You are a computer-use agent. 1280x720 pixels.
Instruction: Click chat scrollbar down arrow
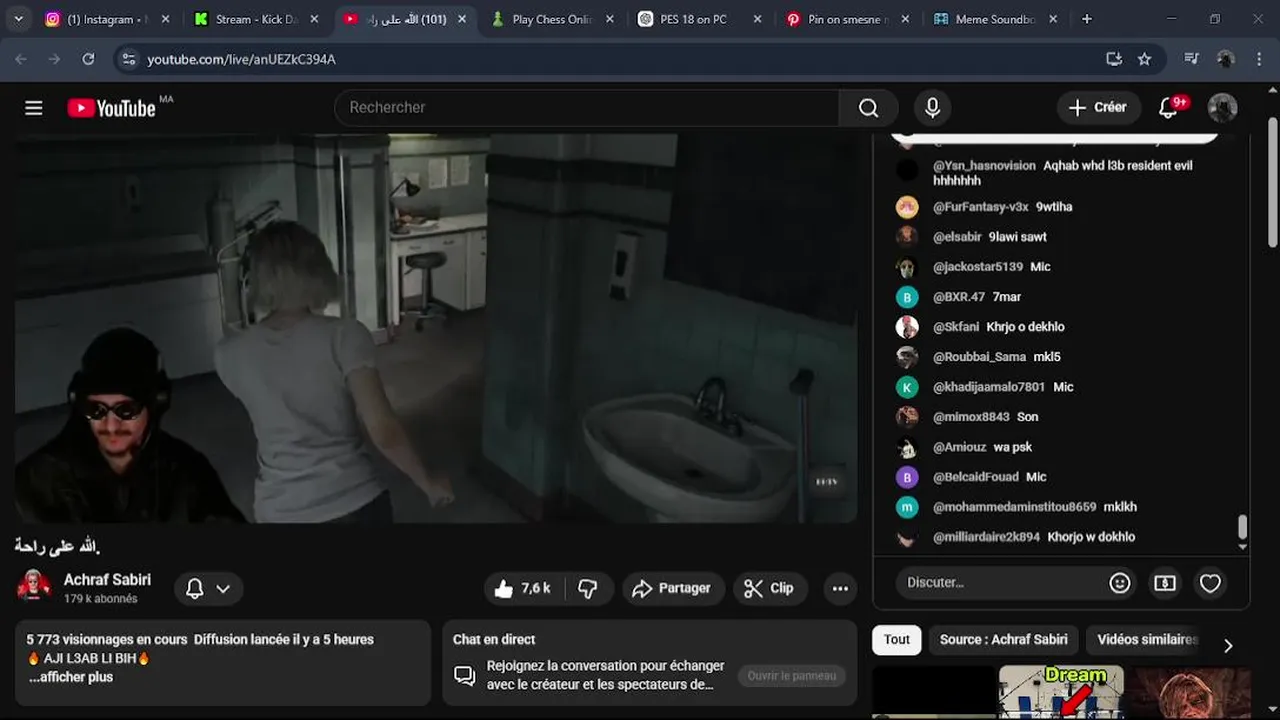(x=1243, y=547)
